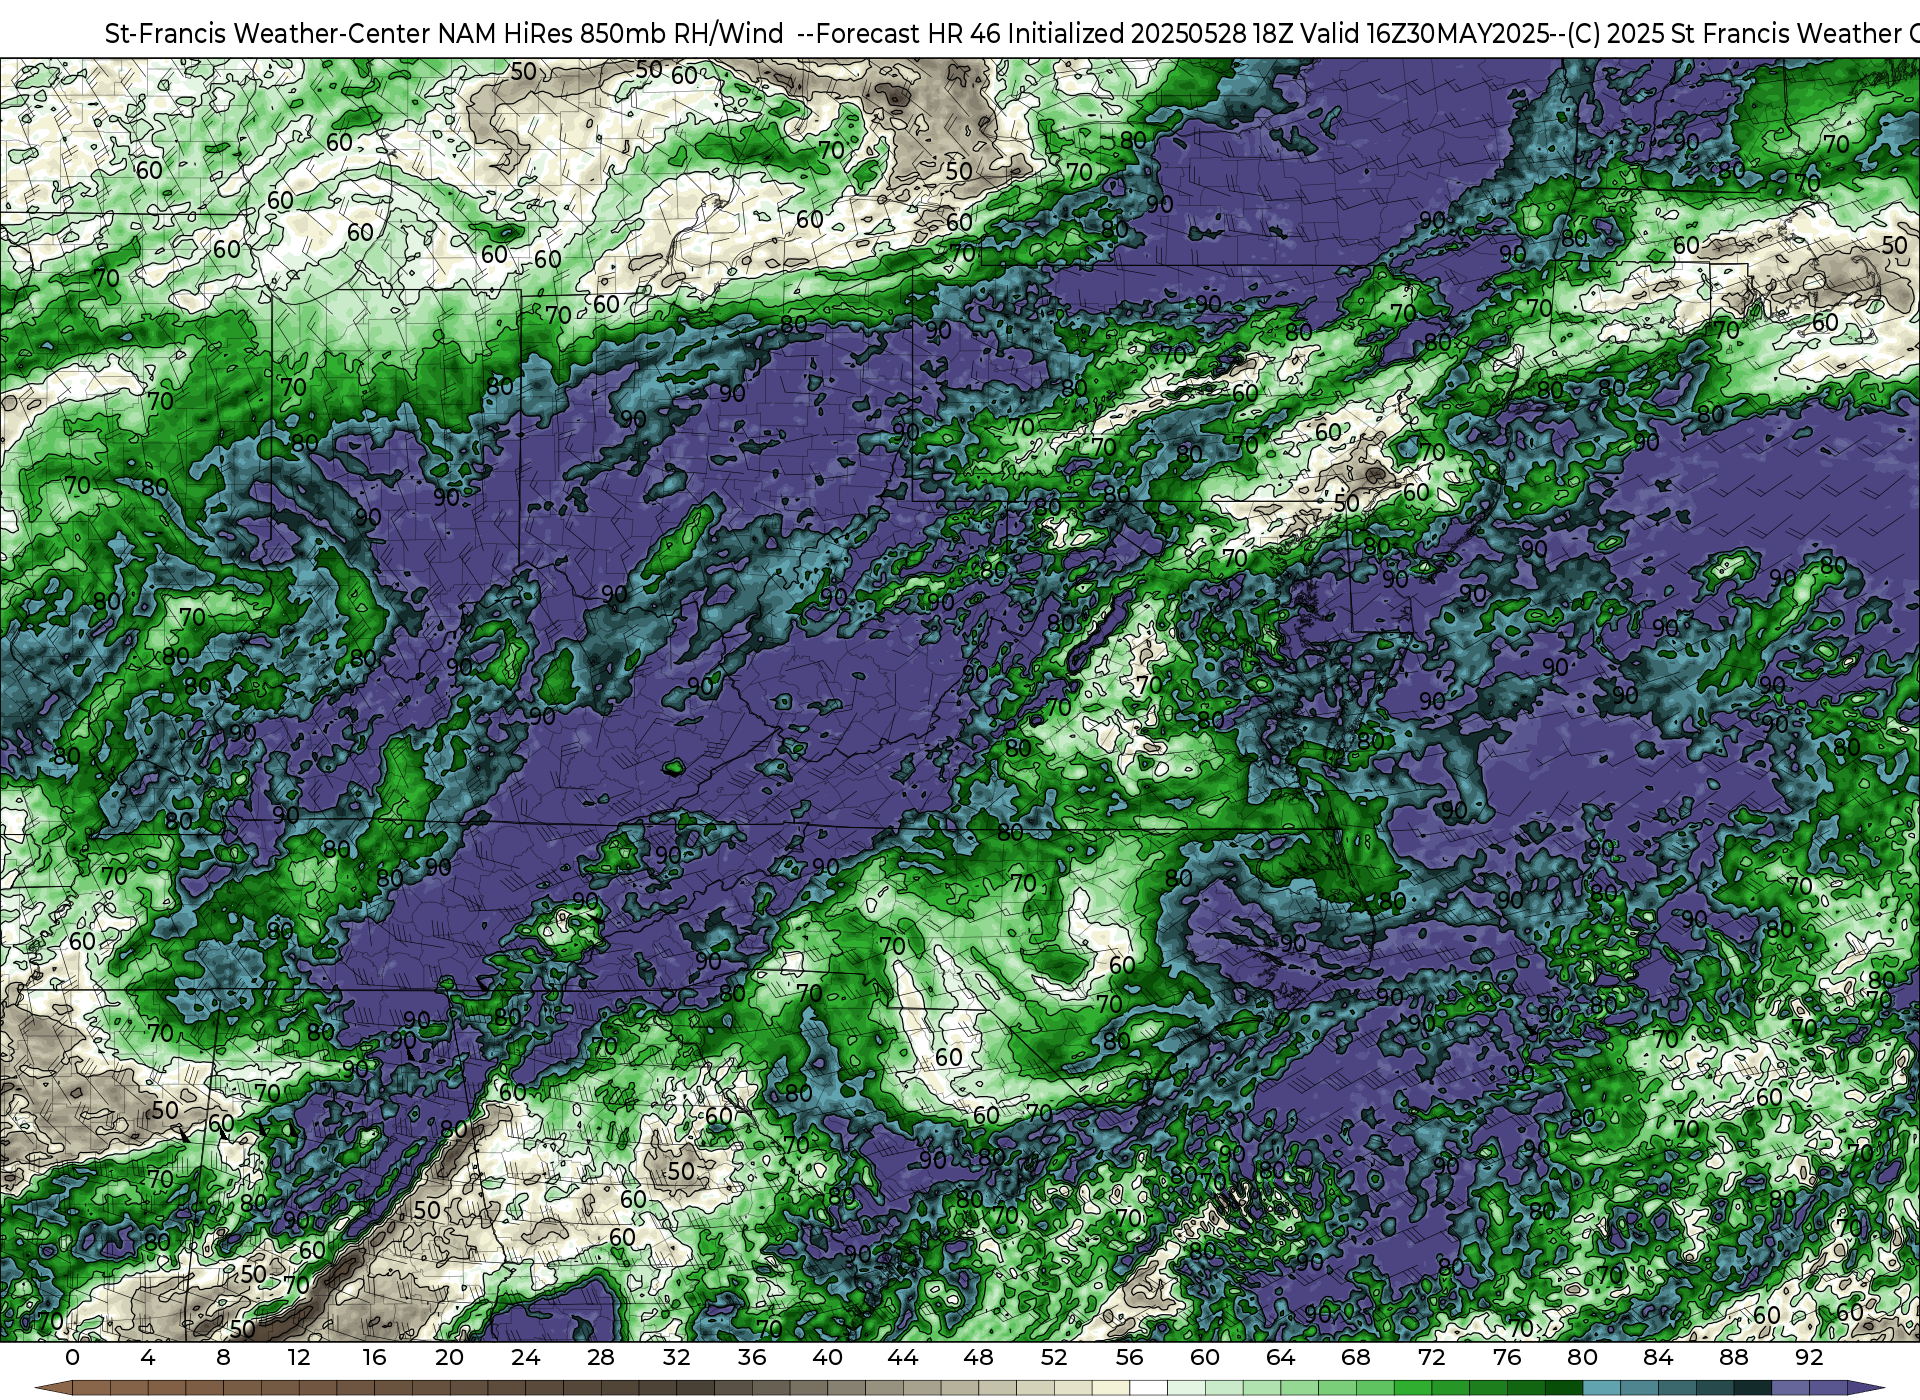Click the color scale label '32'
This screenshot has width=1920, height=1400.
tap(676, 1357)
